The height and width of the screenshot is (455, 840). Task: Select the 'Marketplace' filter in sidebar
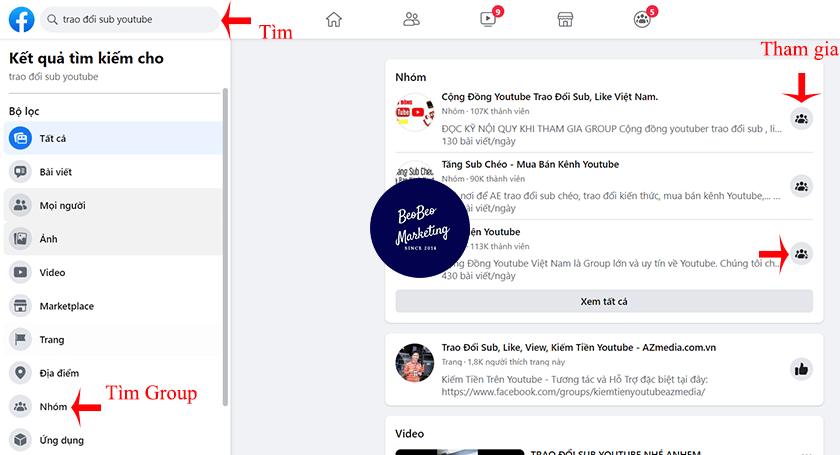tap(113, 306)
